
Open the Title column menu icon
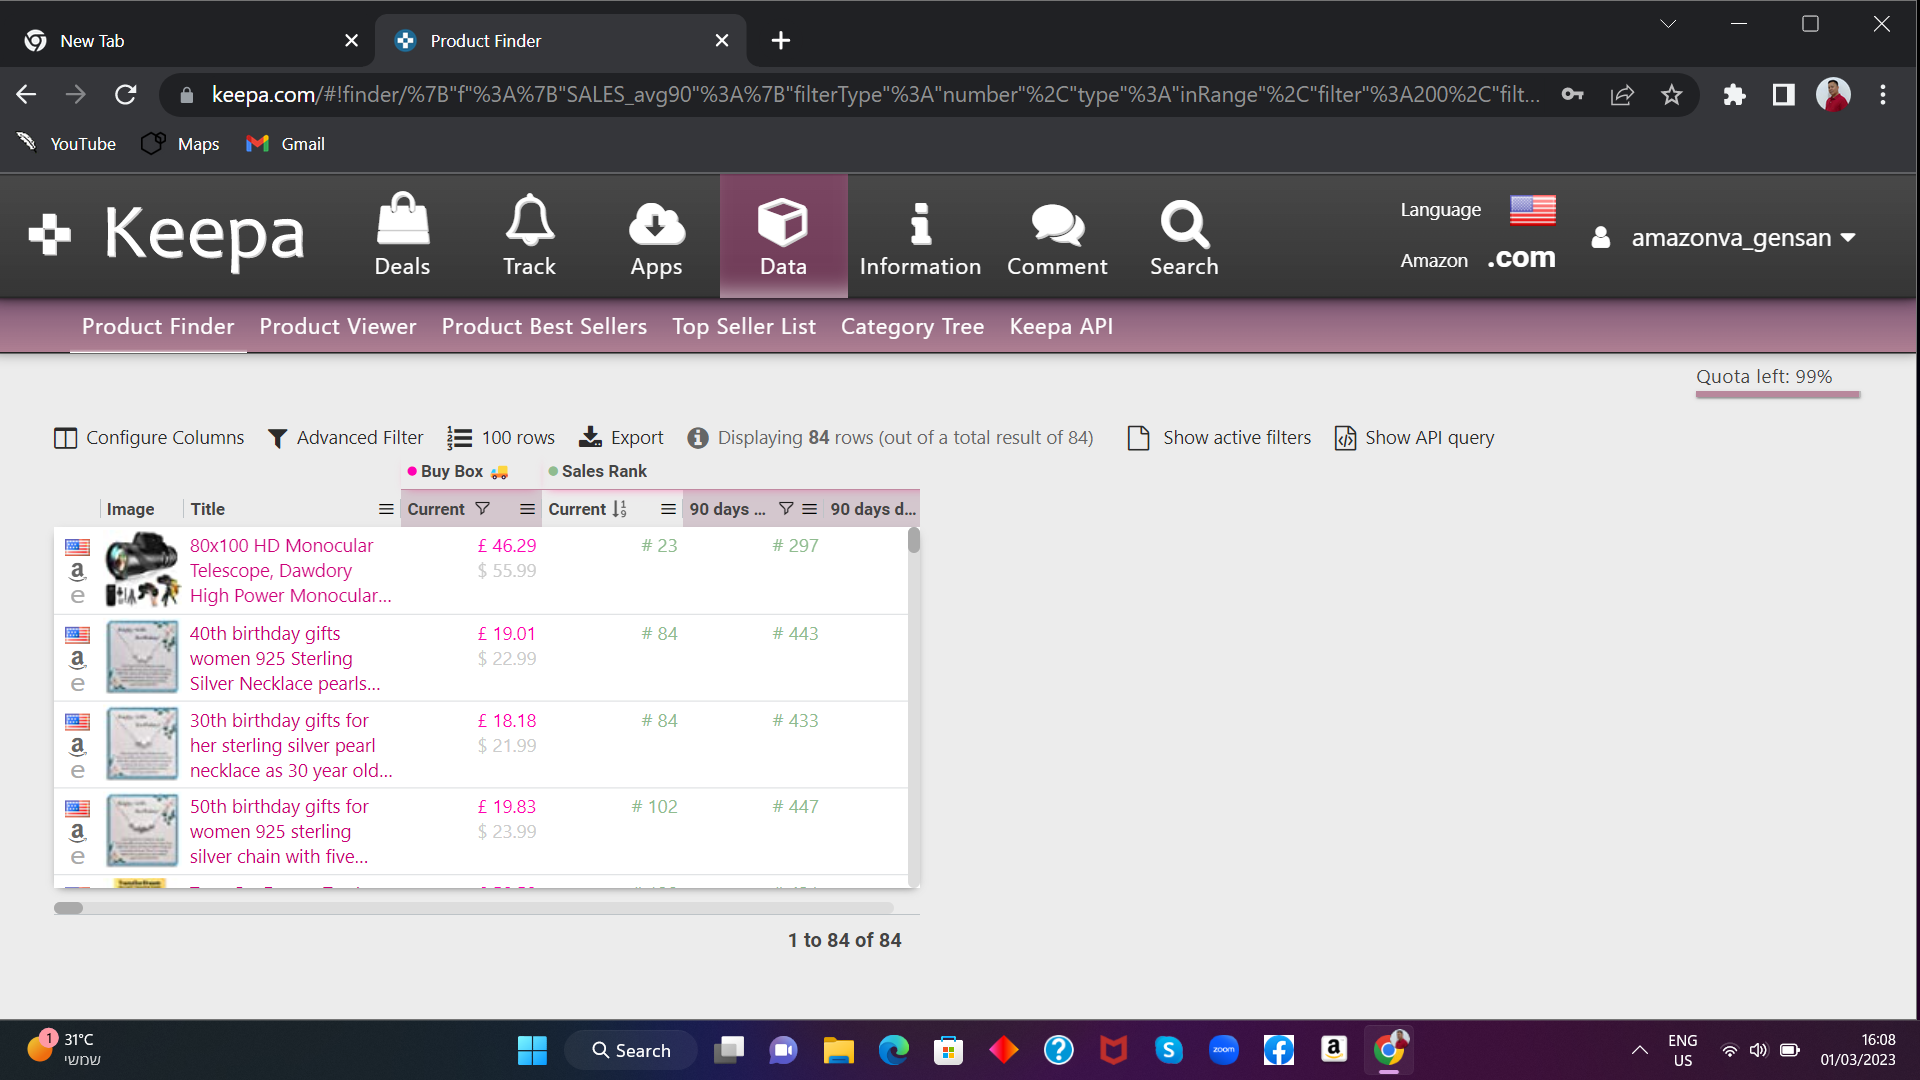coord(385,509)
